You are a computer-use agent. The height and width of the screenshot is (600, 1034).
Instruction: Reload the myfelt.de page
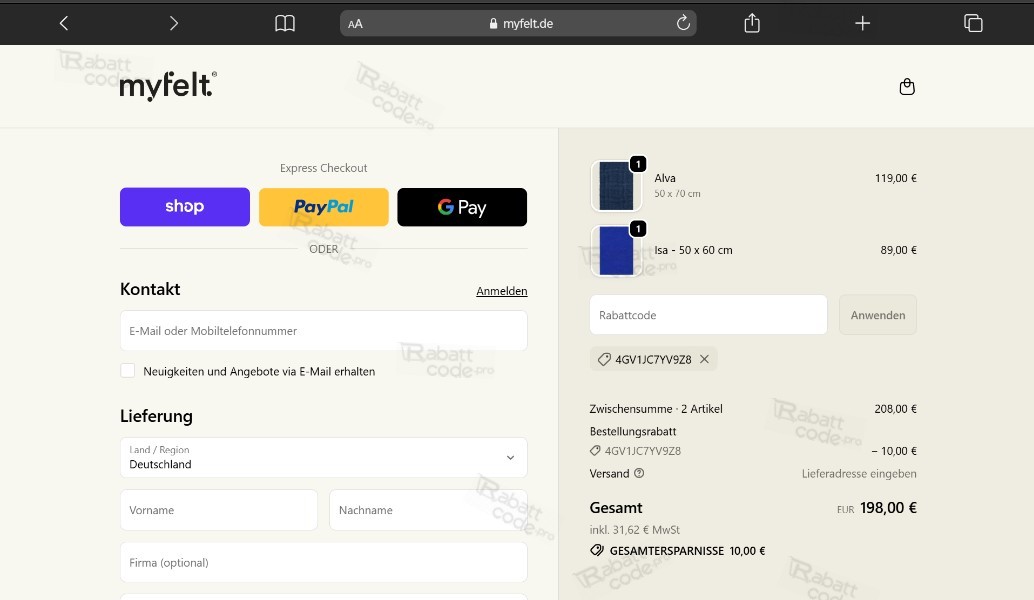[x=683, y=23]
